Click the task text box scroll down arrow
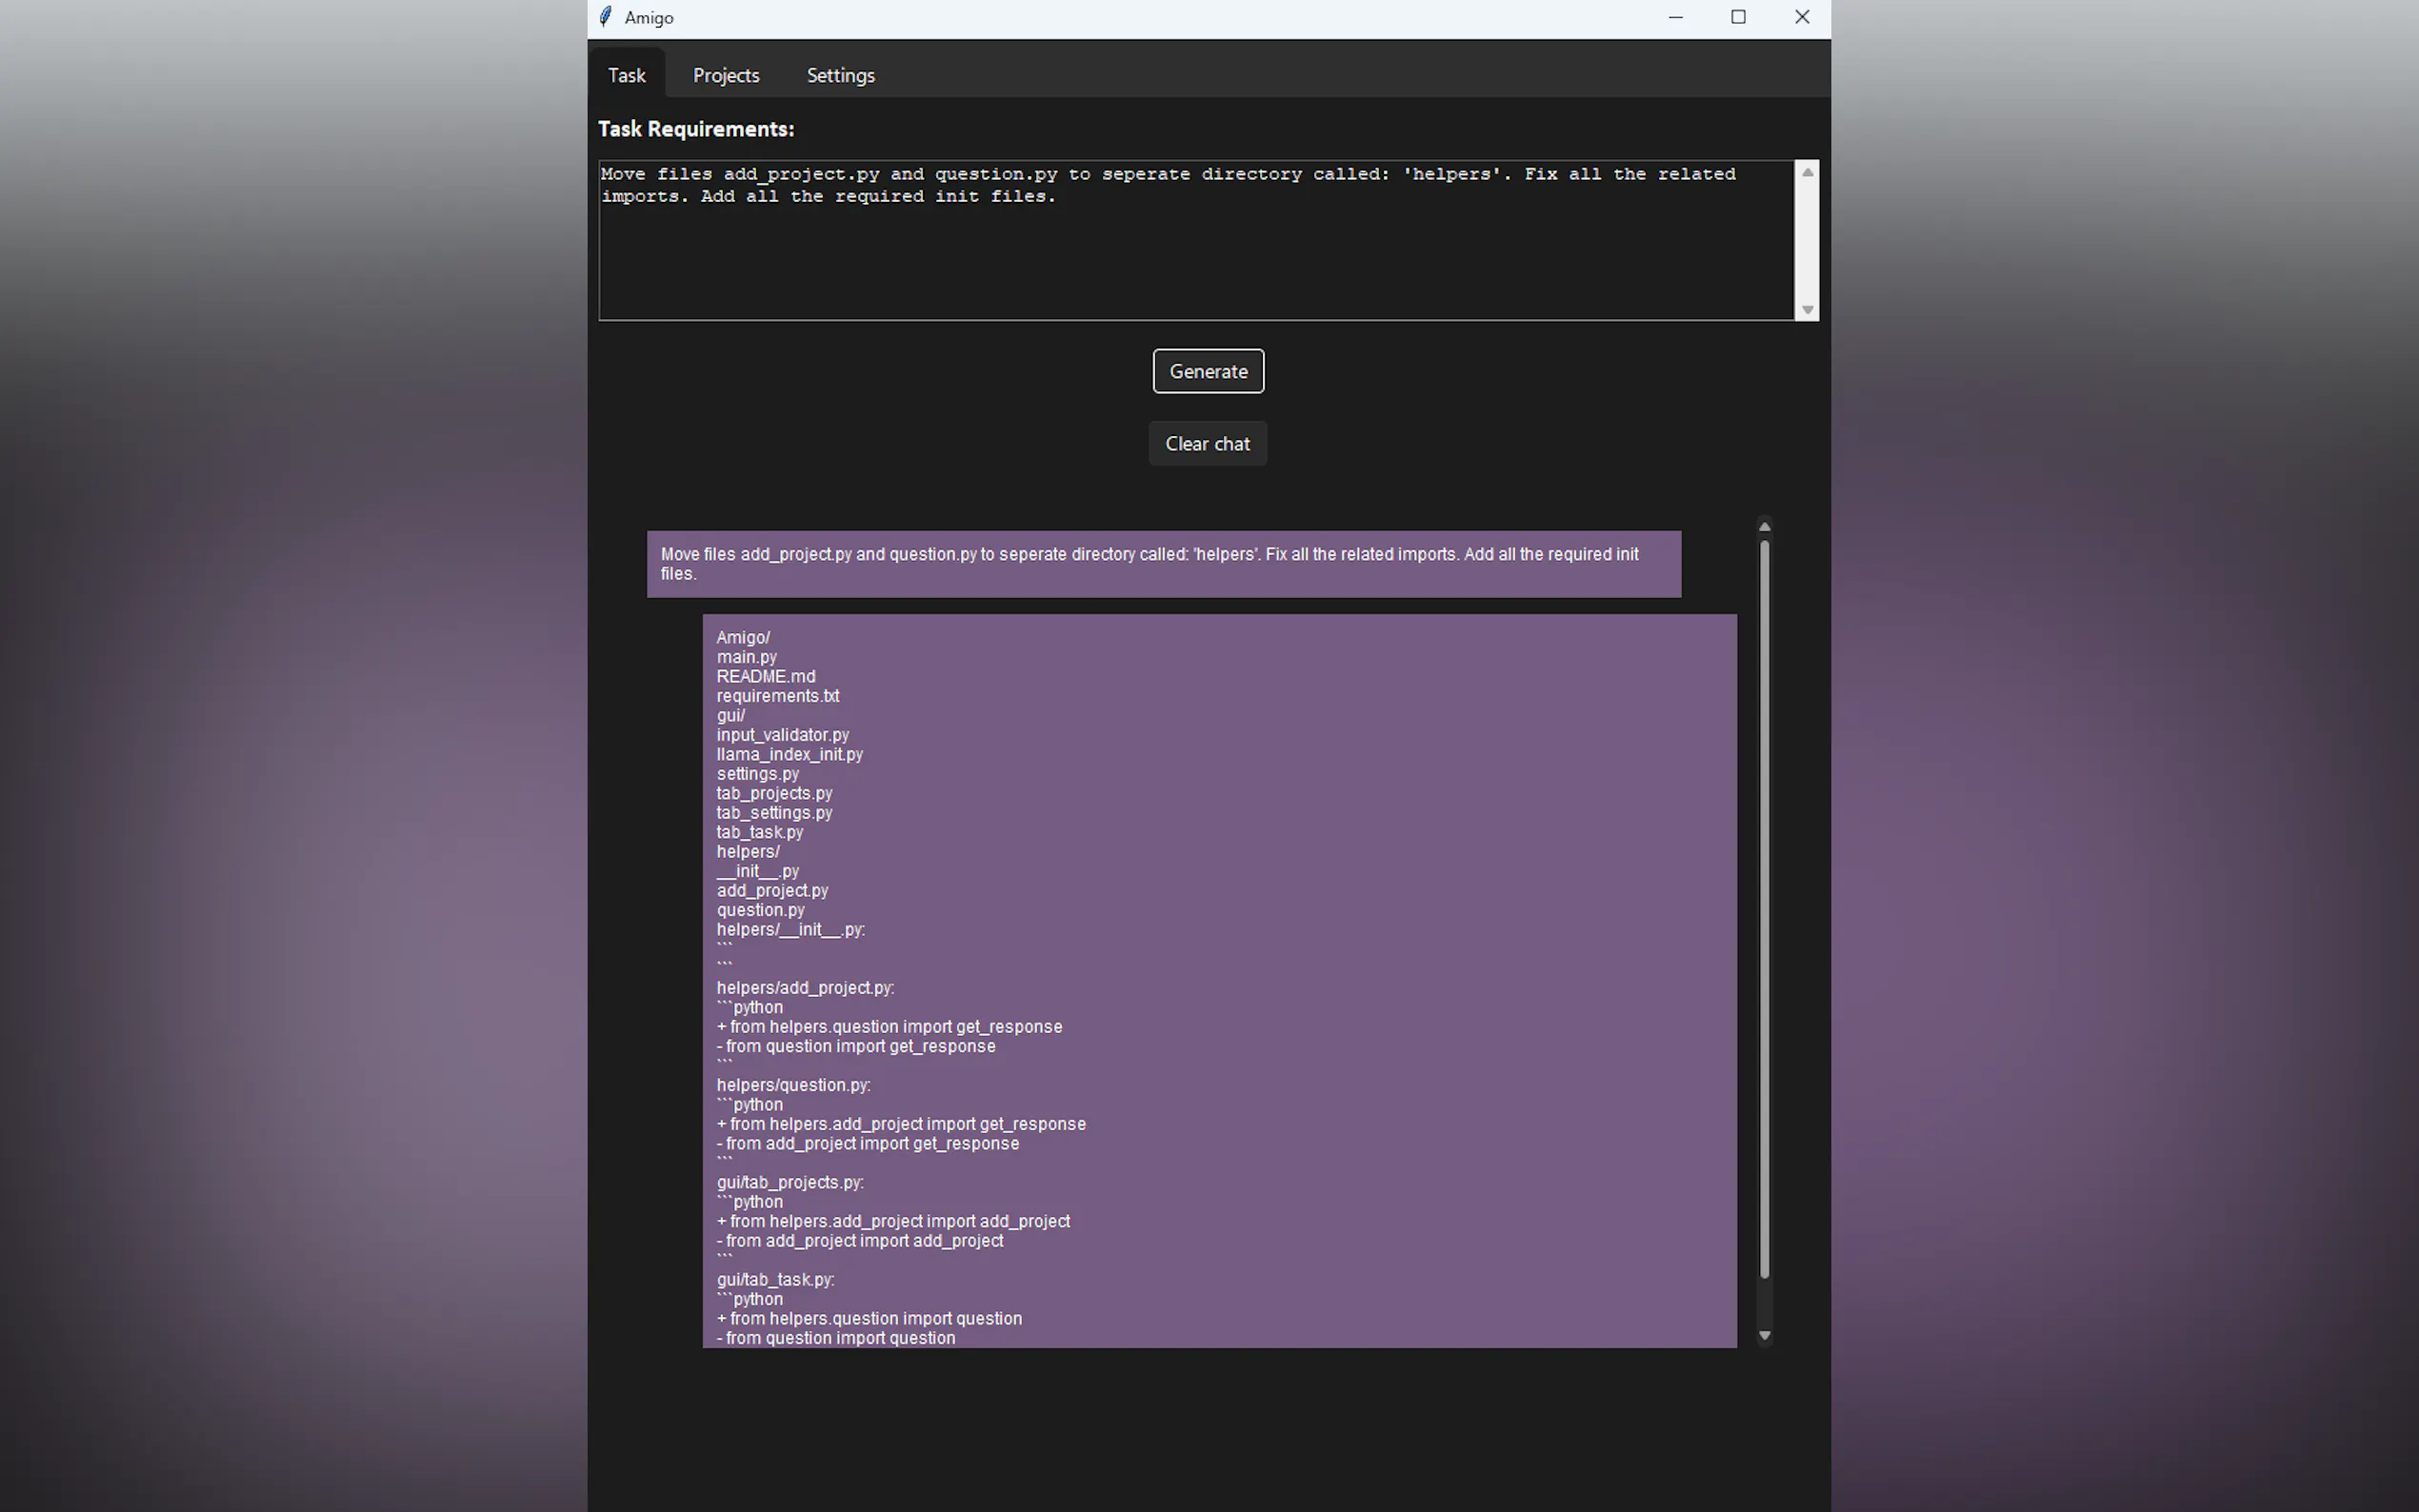The width and height of the screenshot is (2419, 1512). pyautogui.click(x=1807, y=309)
